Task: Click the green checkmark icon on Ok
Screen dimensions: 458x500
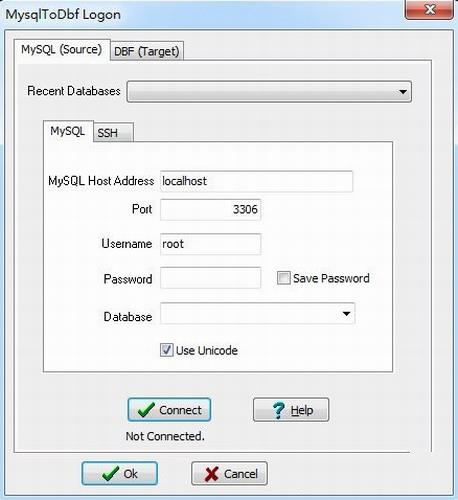Action: point(110,473)
